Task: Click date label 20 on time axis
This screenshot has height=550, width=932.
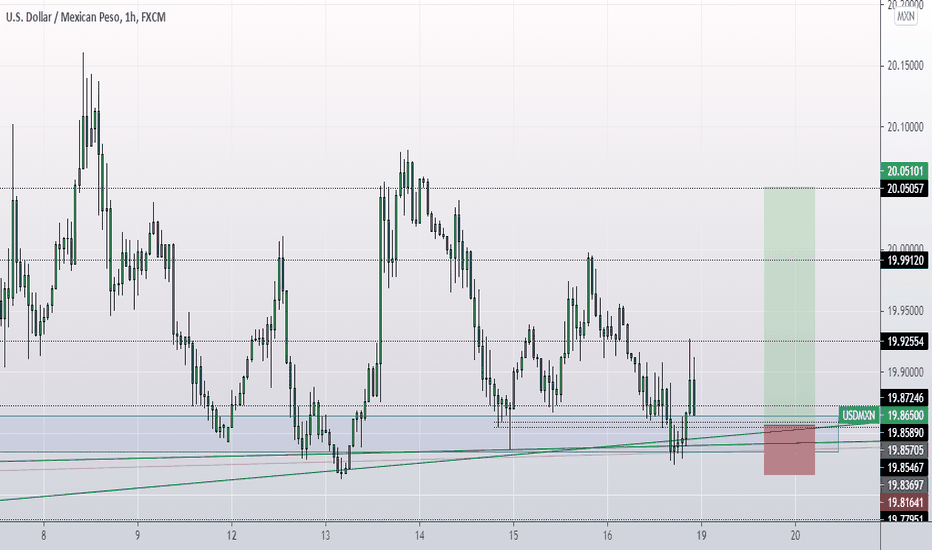Action: tap(795, 536)
